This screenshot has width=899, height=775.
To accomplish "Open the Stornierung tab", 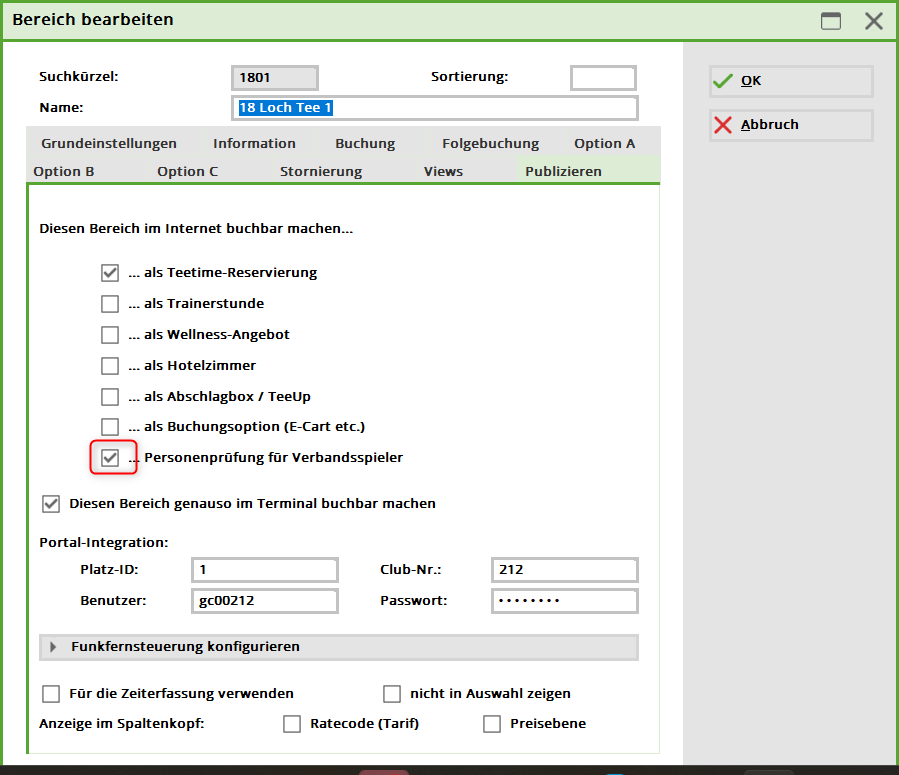I will click(x=320, y=171).
